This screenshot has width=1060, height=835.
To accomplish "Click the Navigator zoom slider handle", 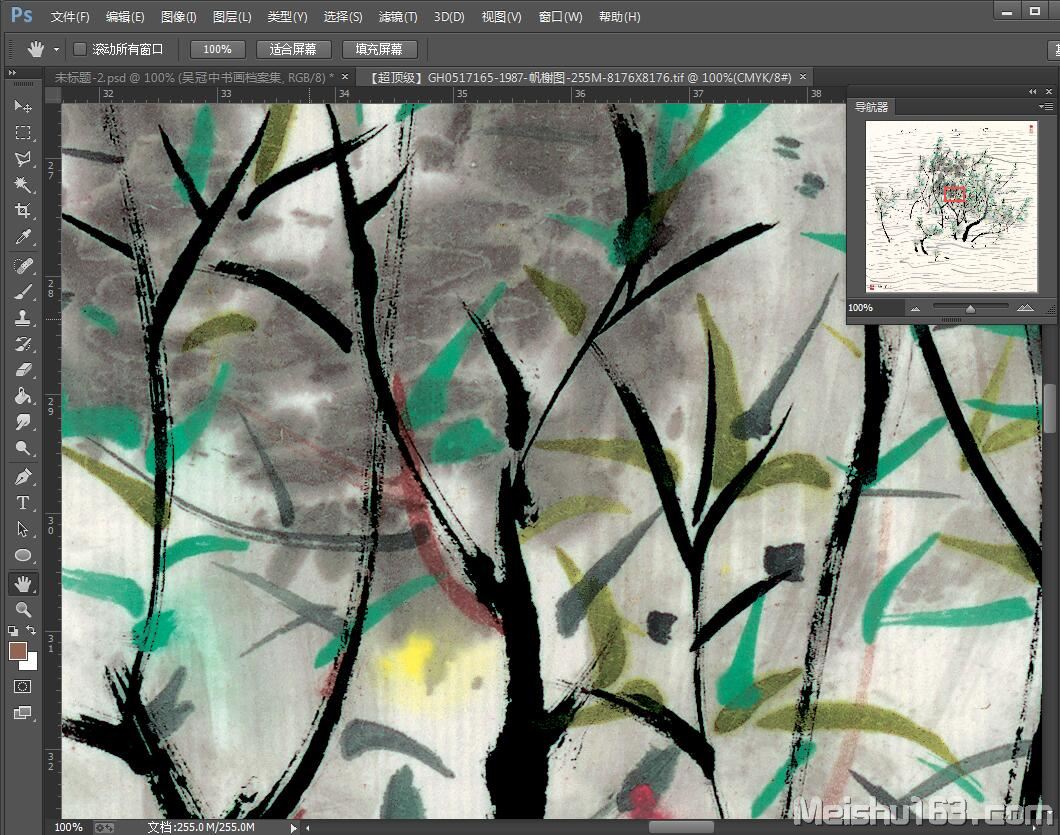I will pos(970,309).
